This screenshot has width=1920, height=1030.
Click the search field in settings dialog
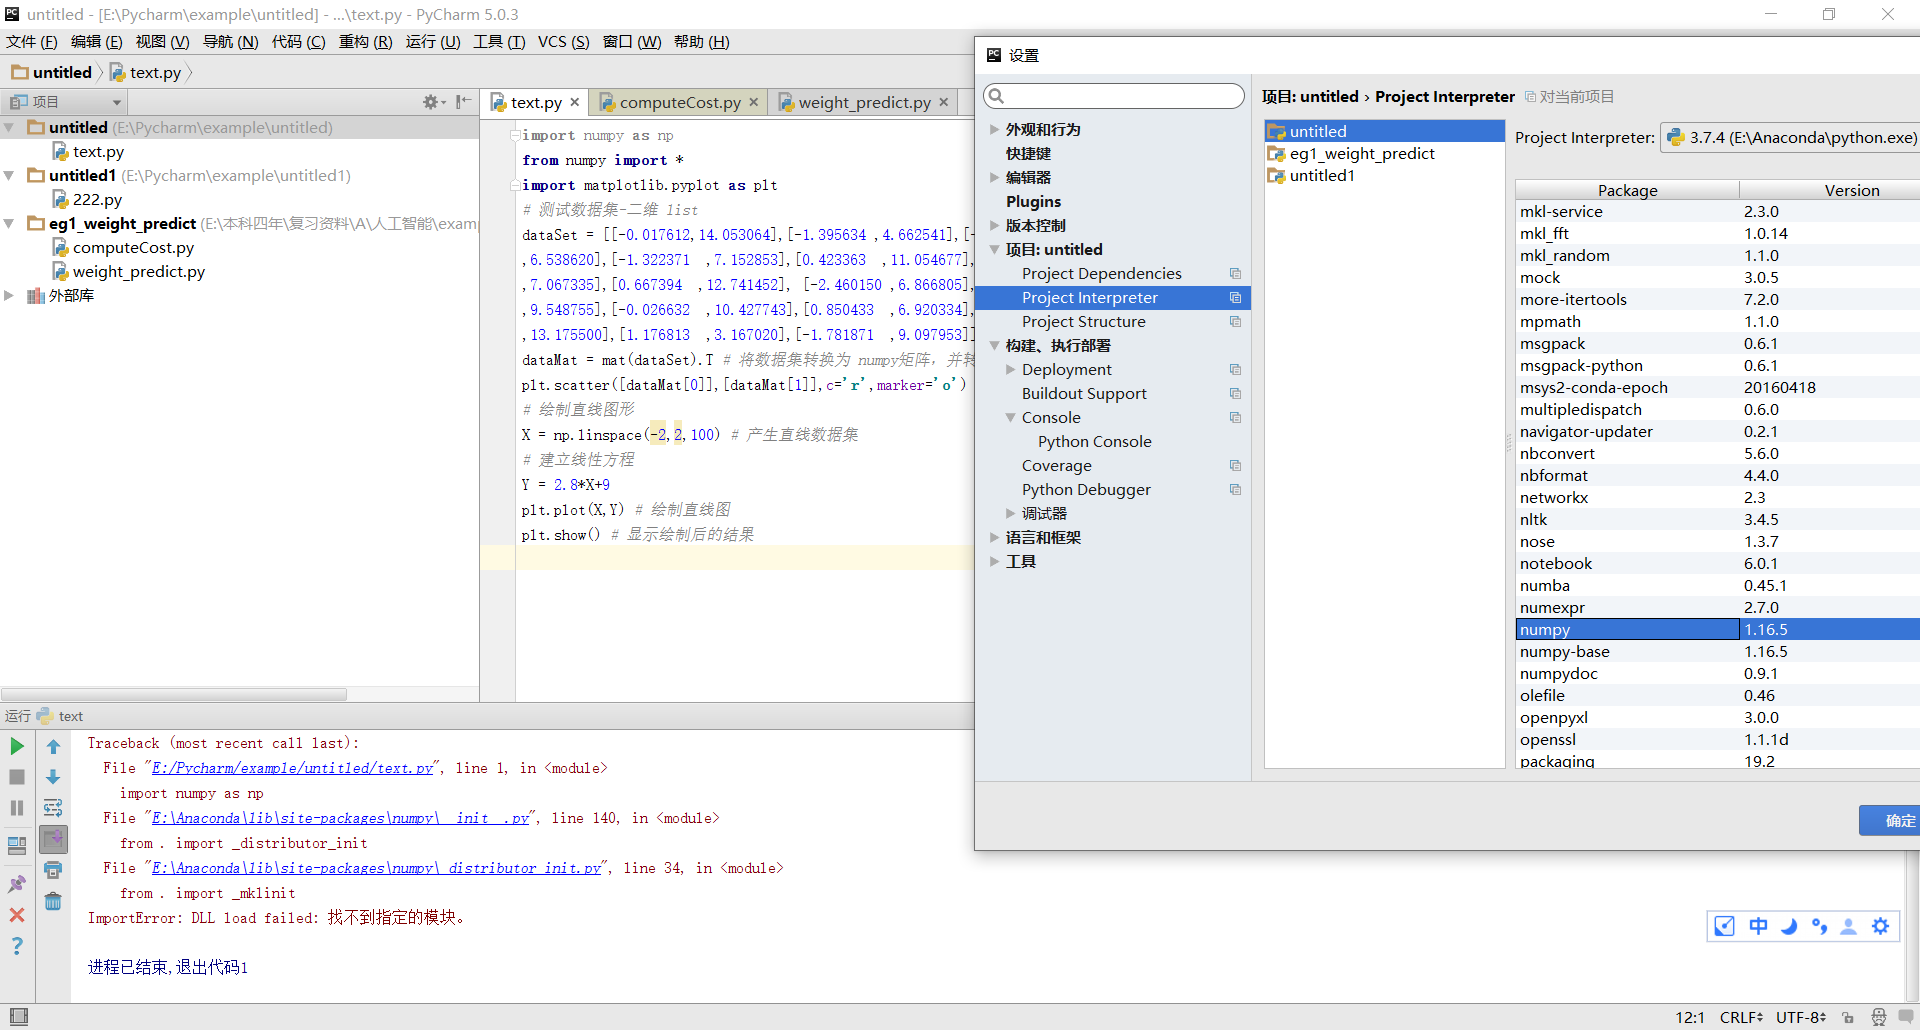click(1114, 96)
